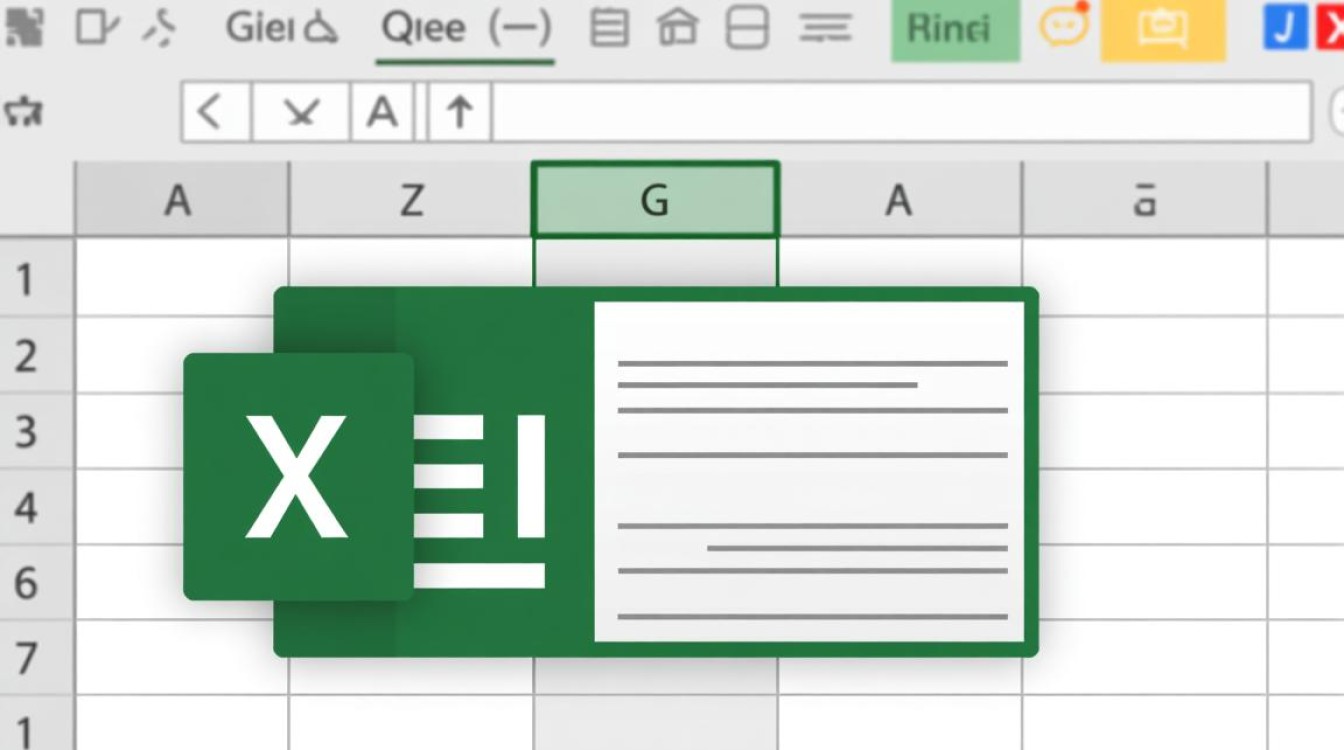This screenshot has height=750, width=1344.
Task: Select the row 2 header
Action: (x=26, y=356)
